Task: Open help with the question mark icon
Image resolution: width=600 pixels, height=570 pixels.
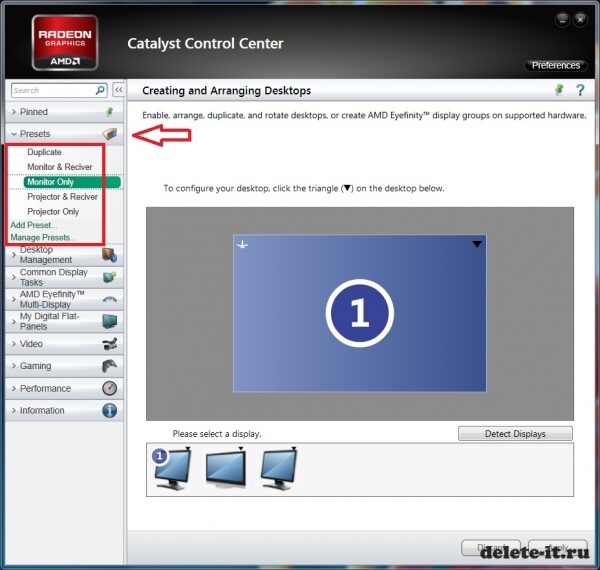Action: [x=580, y=90]
